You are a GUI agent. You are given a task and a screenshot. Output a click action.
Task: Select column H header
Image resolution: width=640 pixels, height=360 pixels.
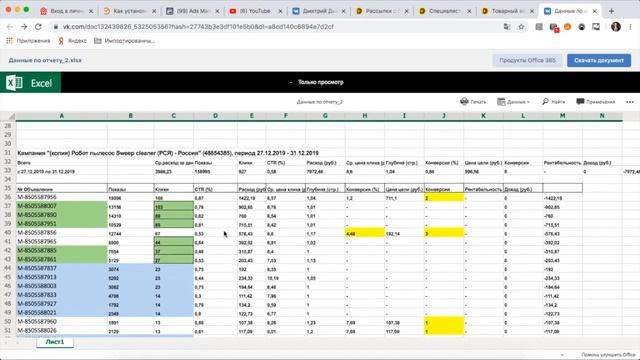pos(364,116)
